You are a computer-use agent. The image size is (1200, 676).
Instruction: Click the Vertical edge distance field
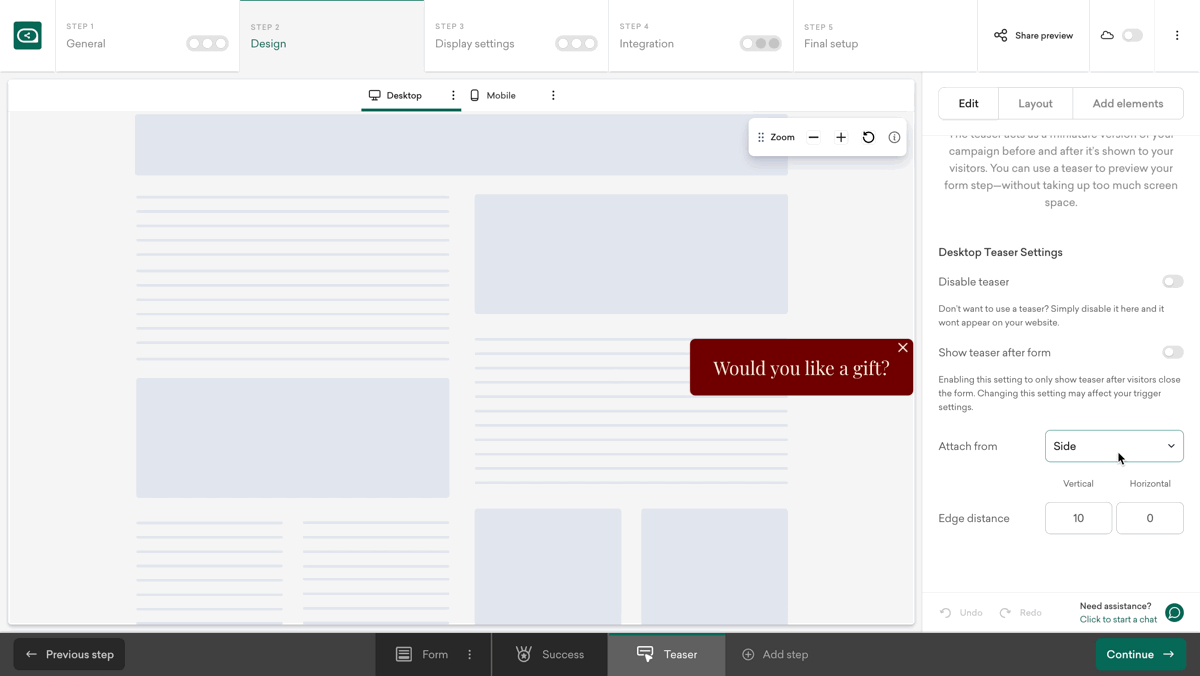coord(1078,518)
